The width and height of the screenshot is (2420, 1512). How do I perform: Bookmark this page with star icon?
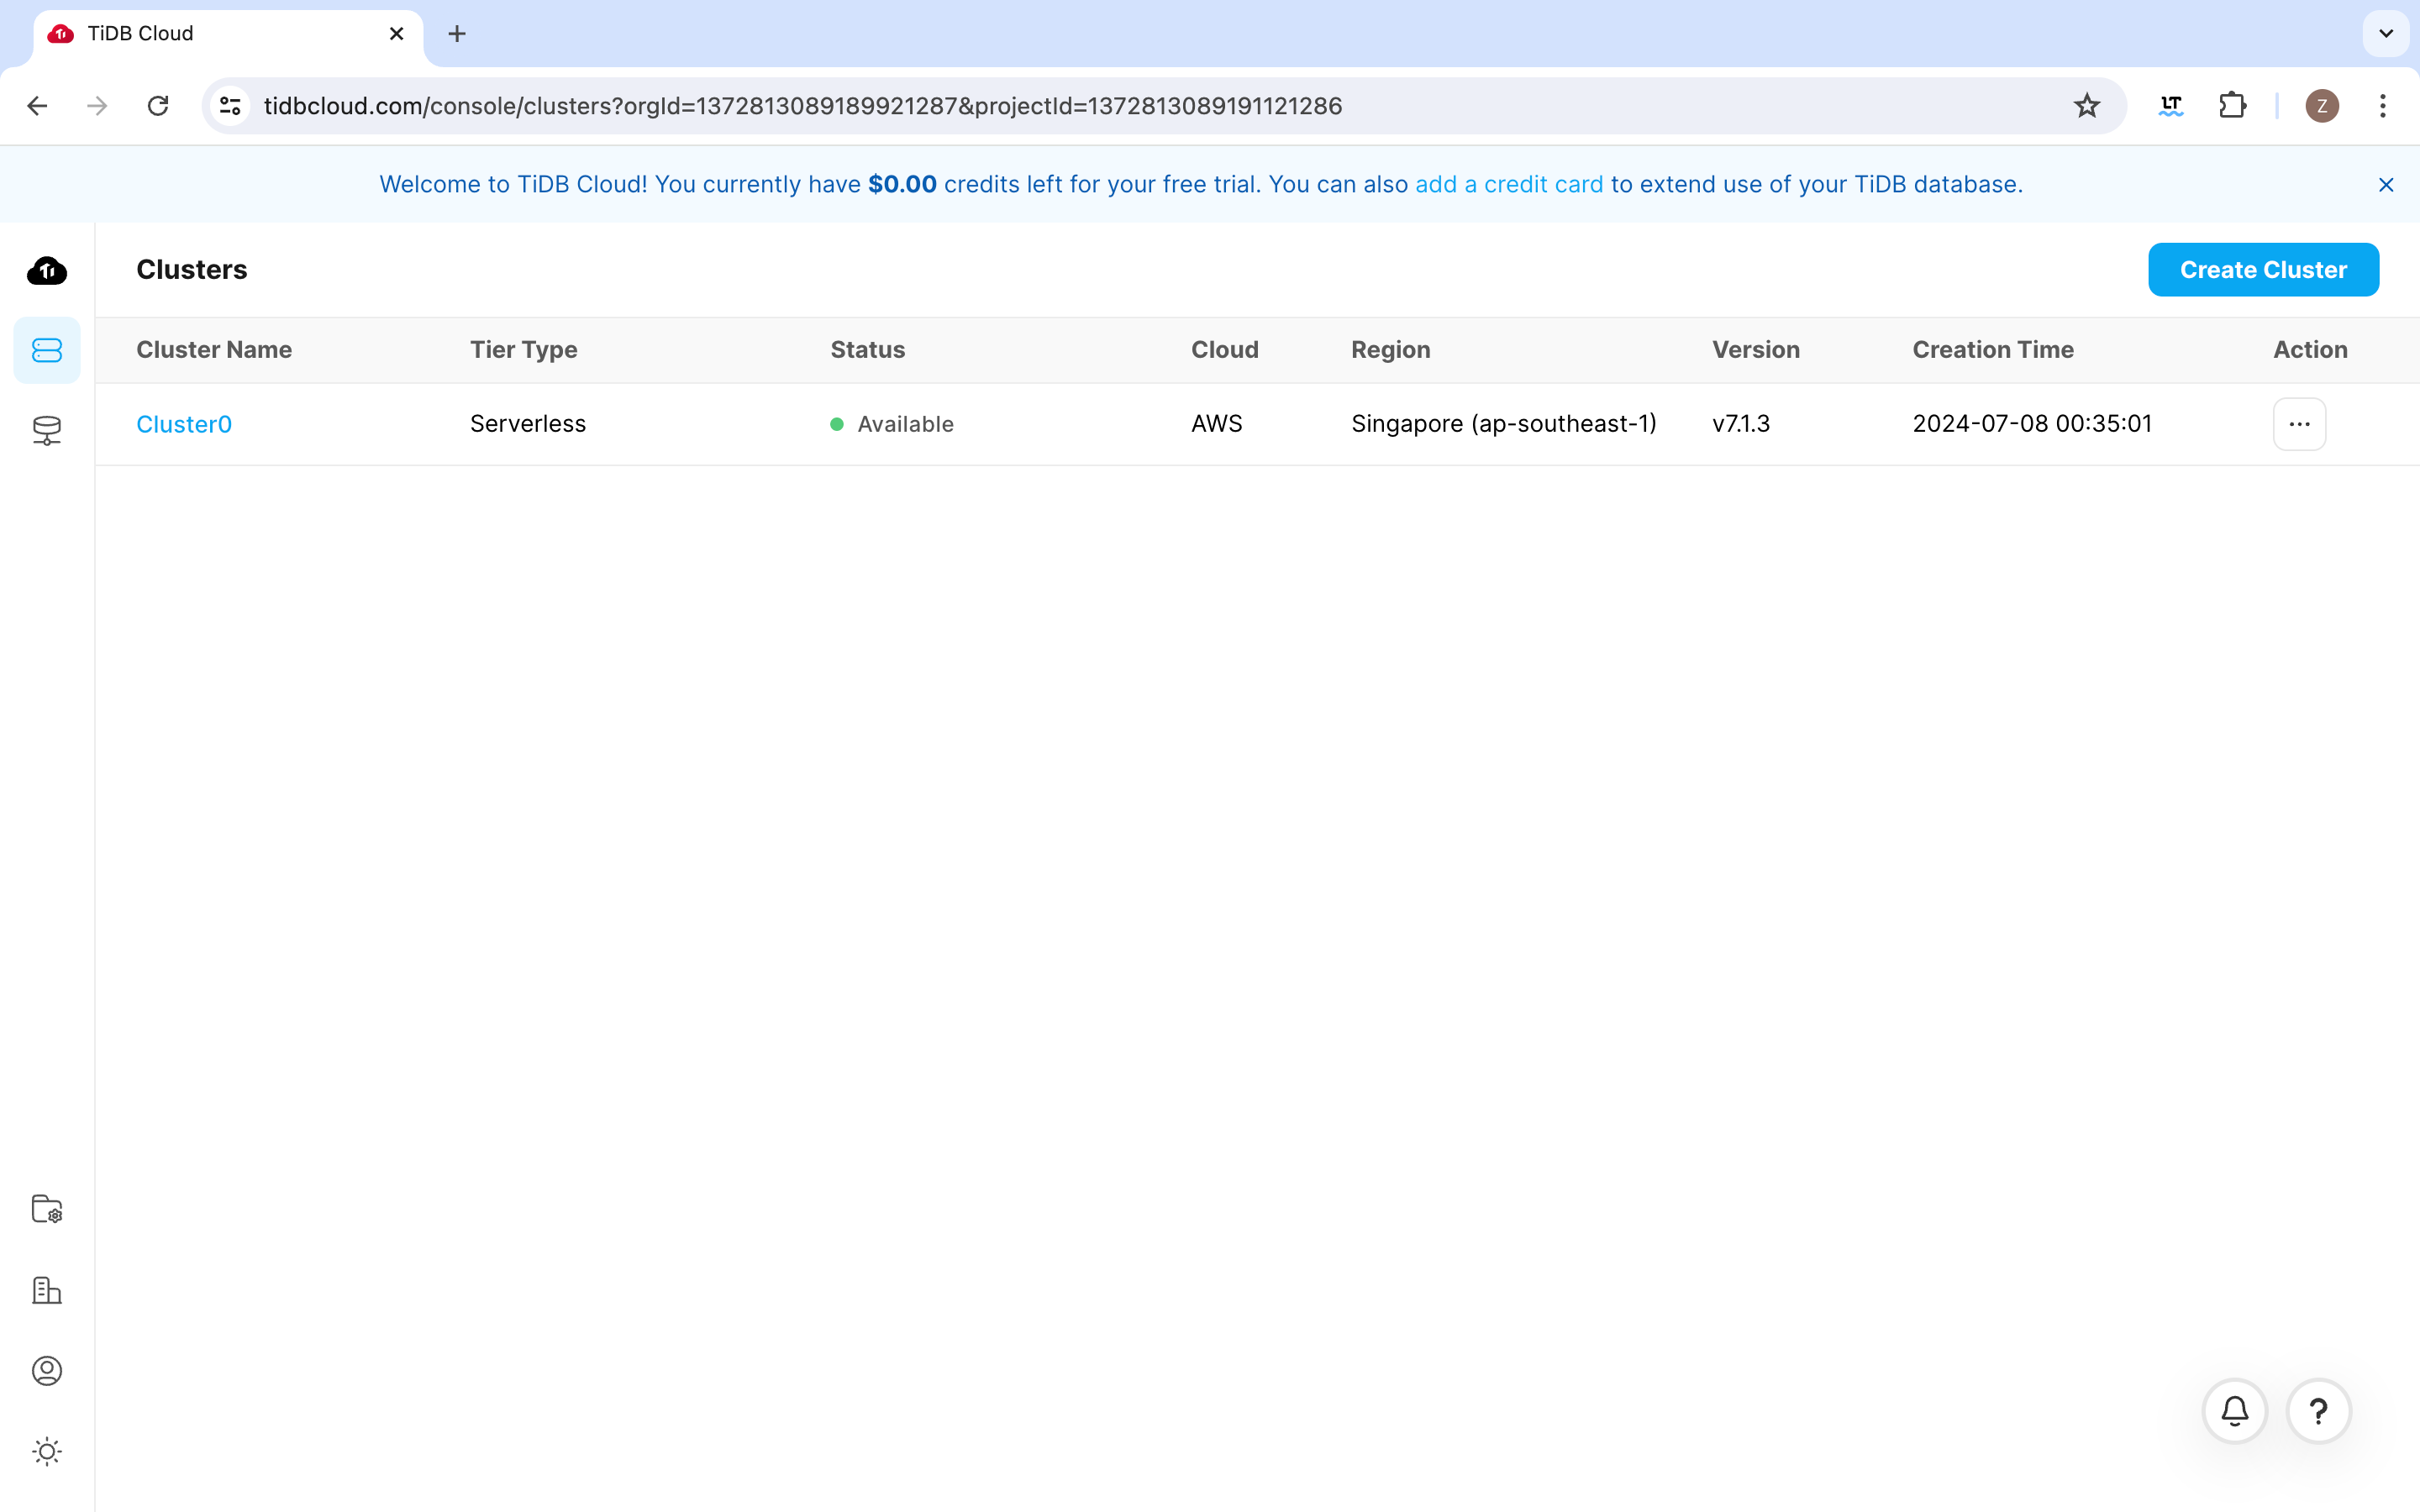tap(2086, 106)
